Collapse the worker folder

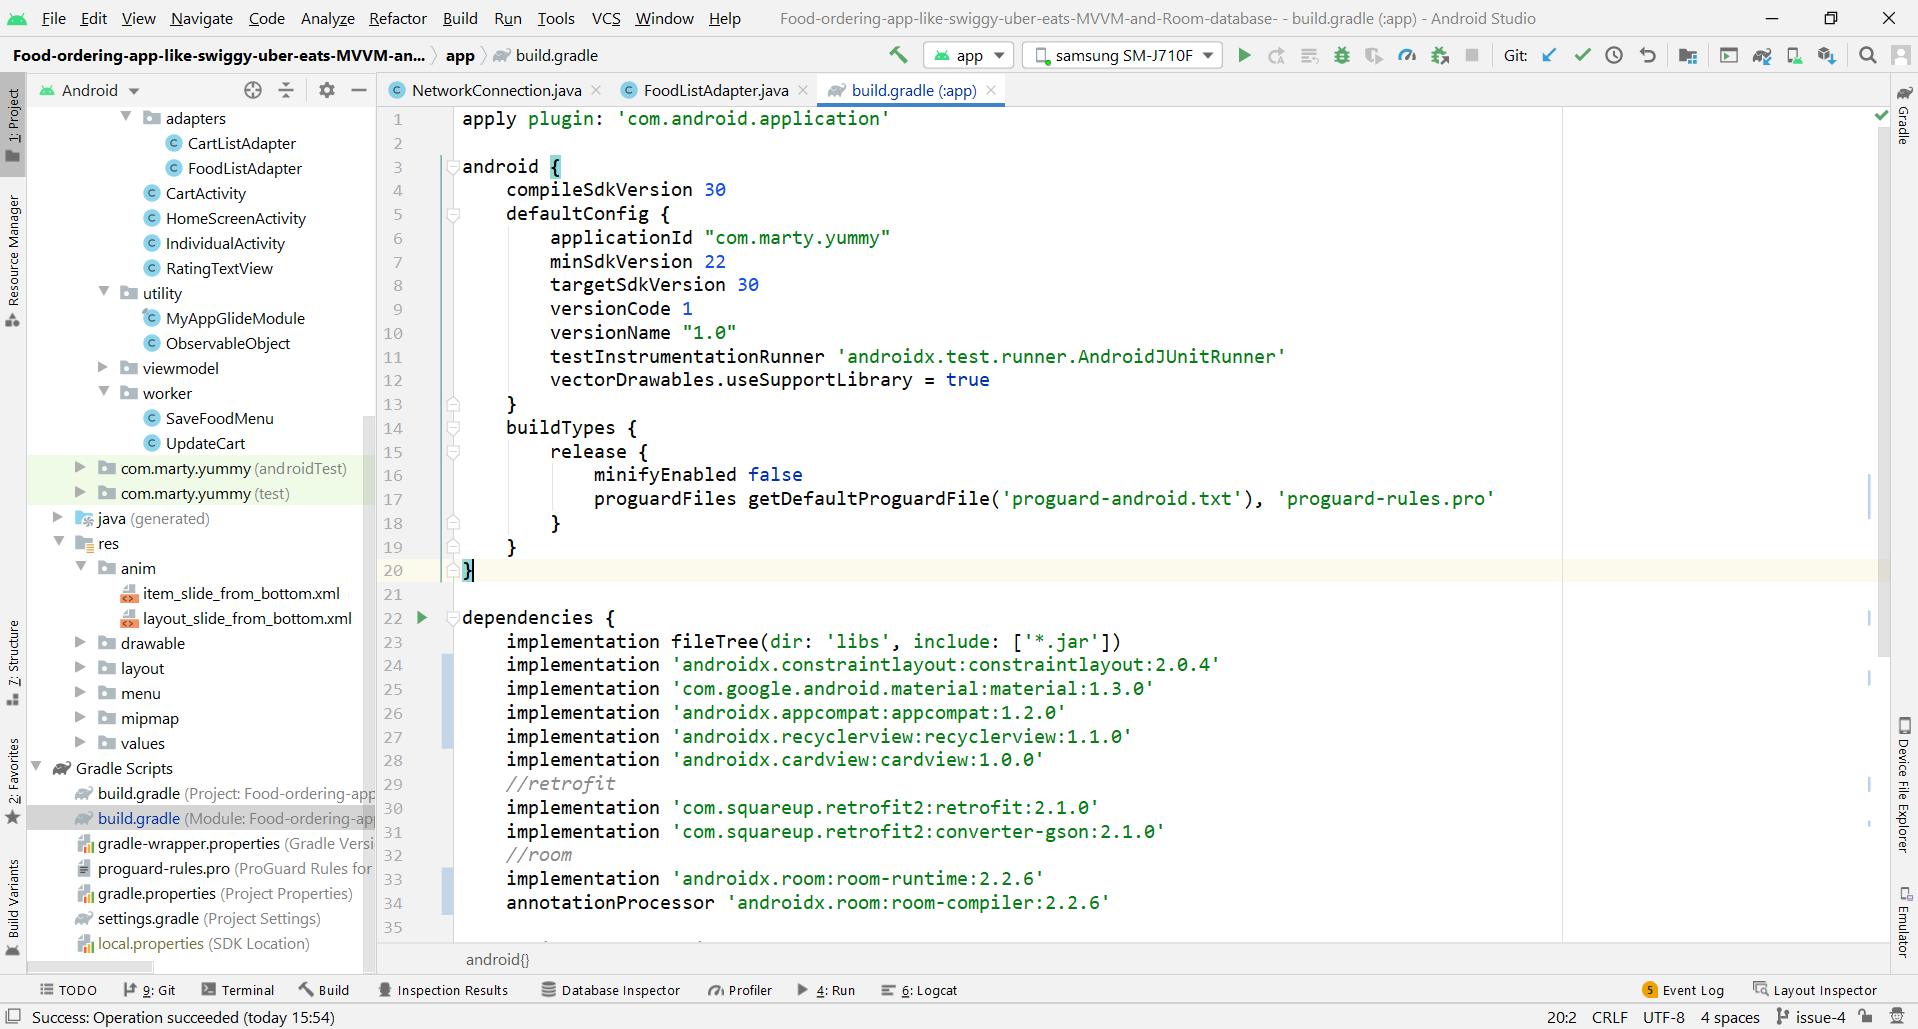pos(104,392)
